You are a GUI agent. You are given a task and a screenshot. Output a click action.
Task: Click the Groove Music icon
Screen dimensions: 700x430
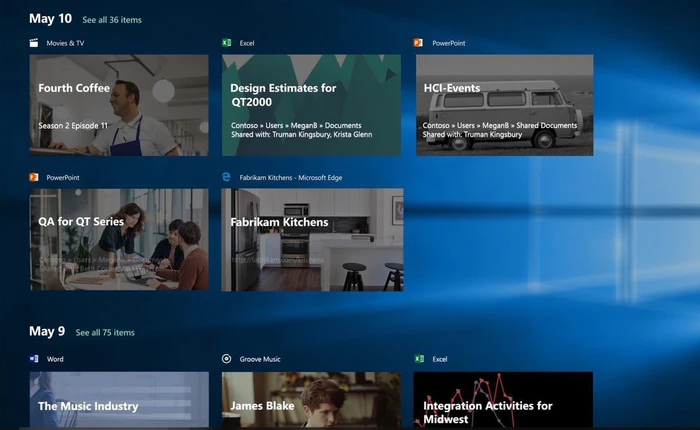point(226,359)
